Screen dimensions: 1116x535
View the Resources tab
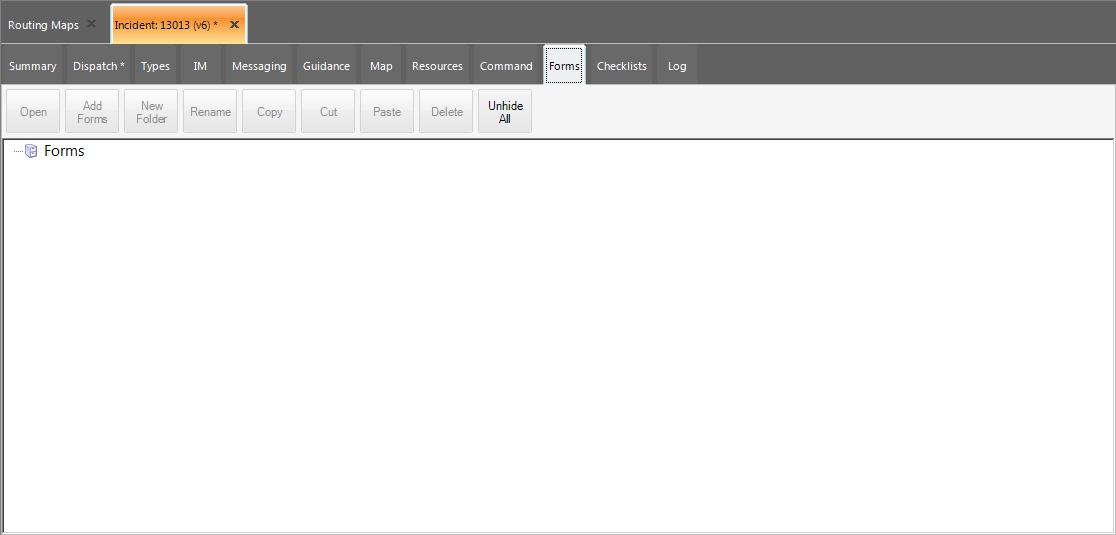tap(437, 65)
